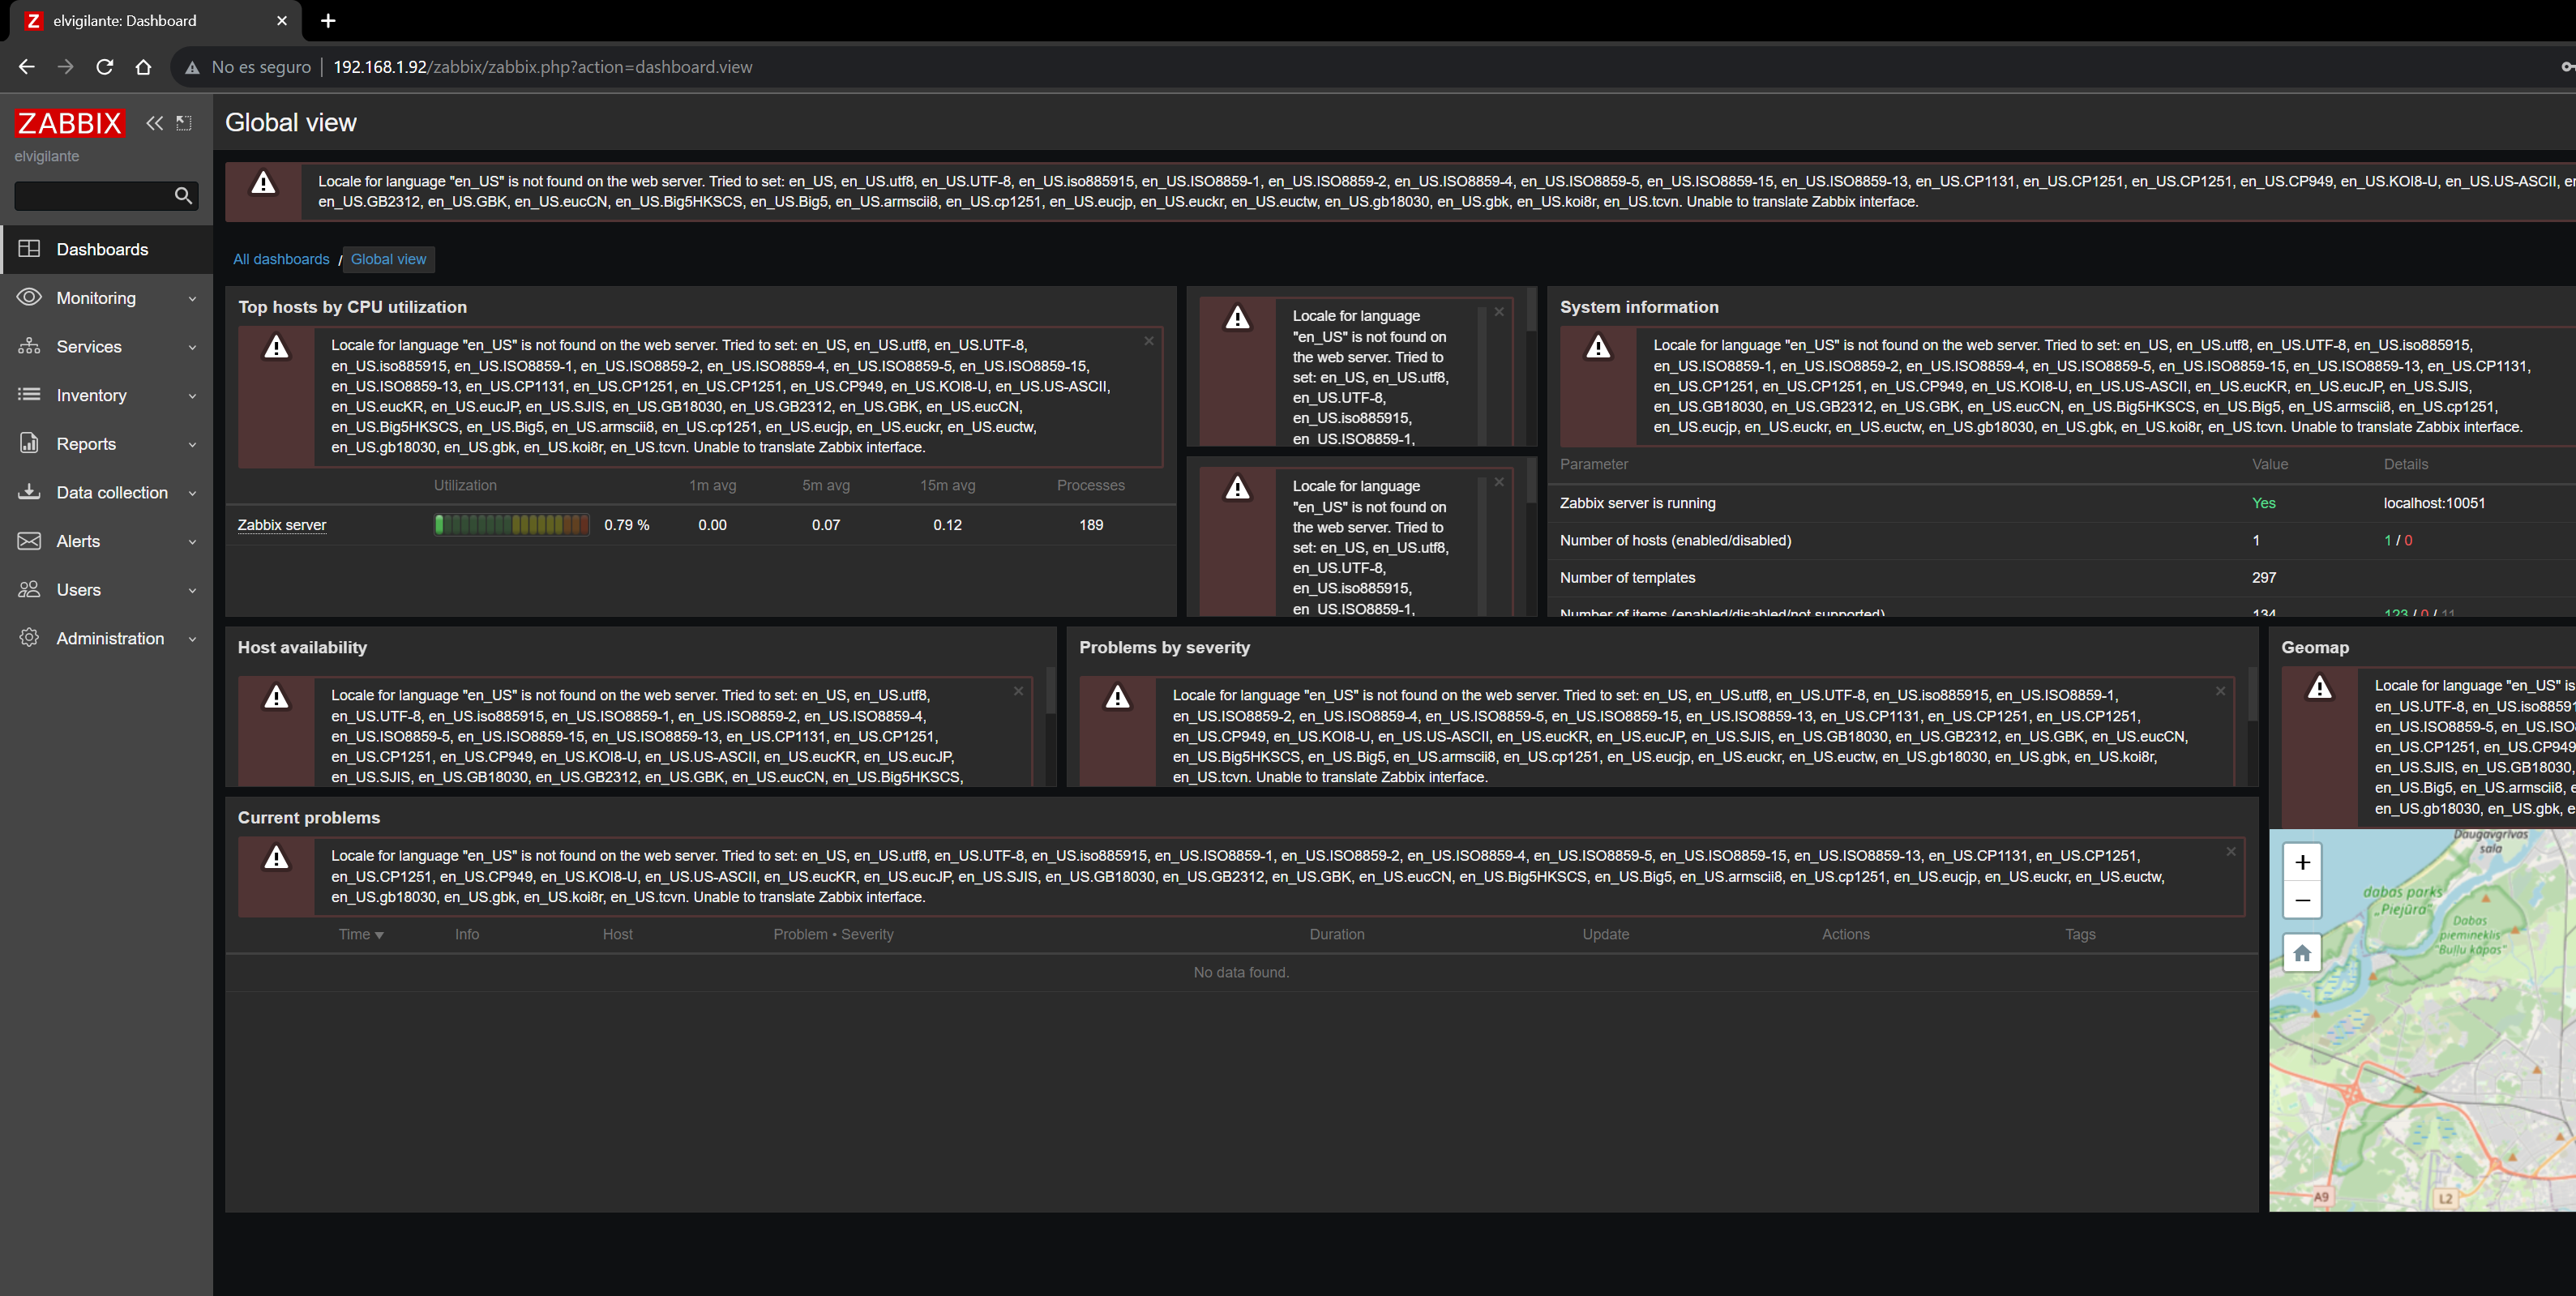Dismiss locale warning in Top hosts widget

pyautogui.click(x=1149, y=341)
